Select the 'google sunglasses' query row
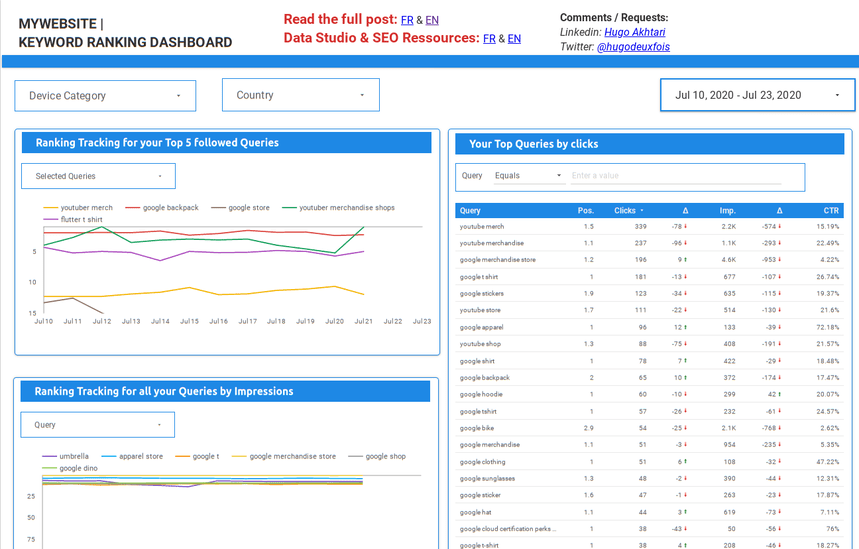 coord(488,479)
